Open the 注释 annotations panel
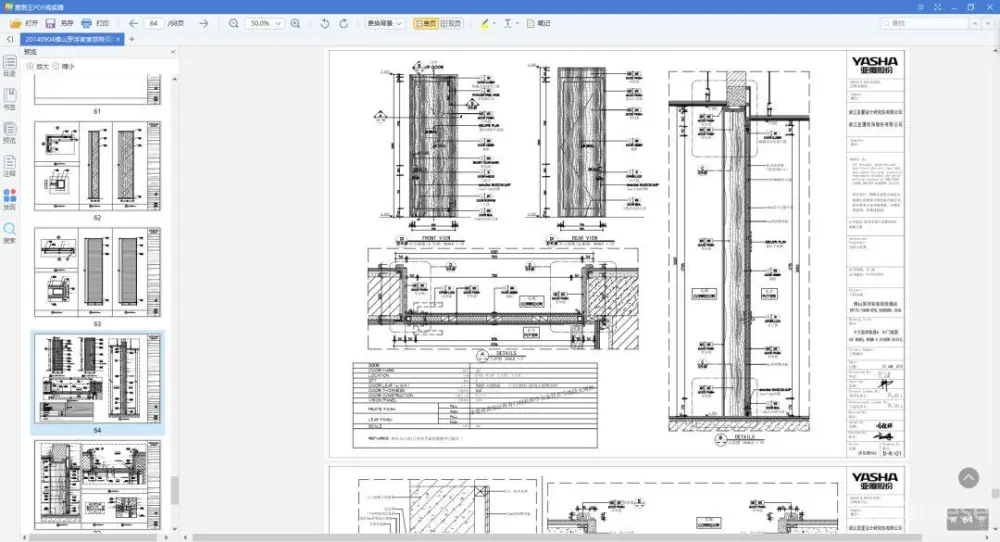The image size is (1000, 542). tap(9, 165)
